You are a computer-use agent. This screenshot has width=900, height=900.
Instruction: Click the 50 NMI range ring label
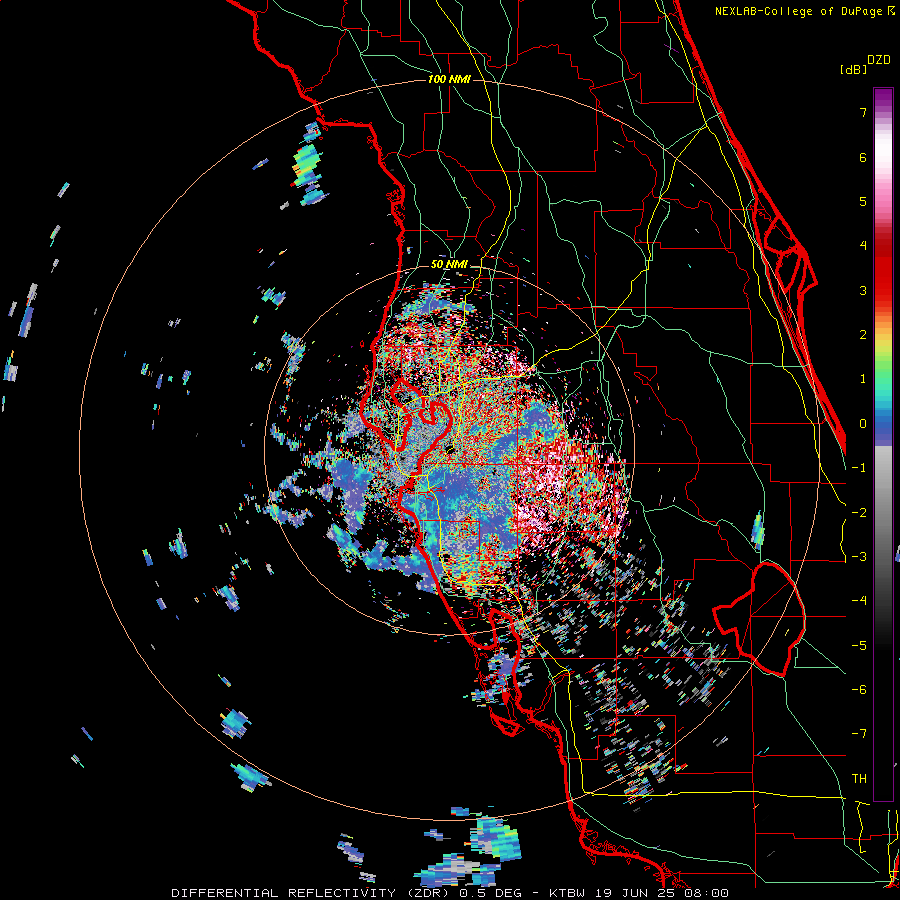click(x=449, y=264)
